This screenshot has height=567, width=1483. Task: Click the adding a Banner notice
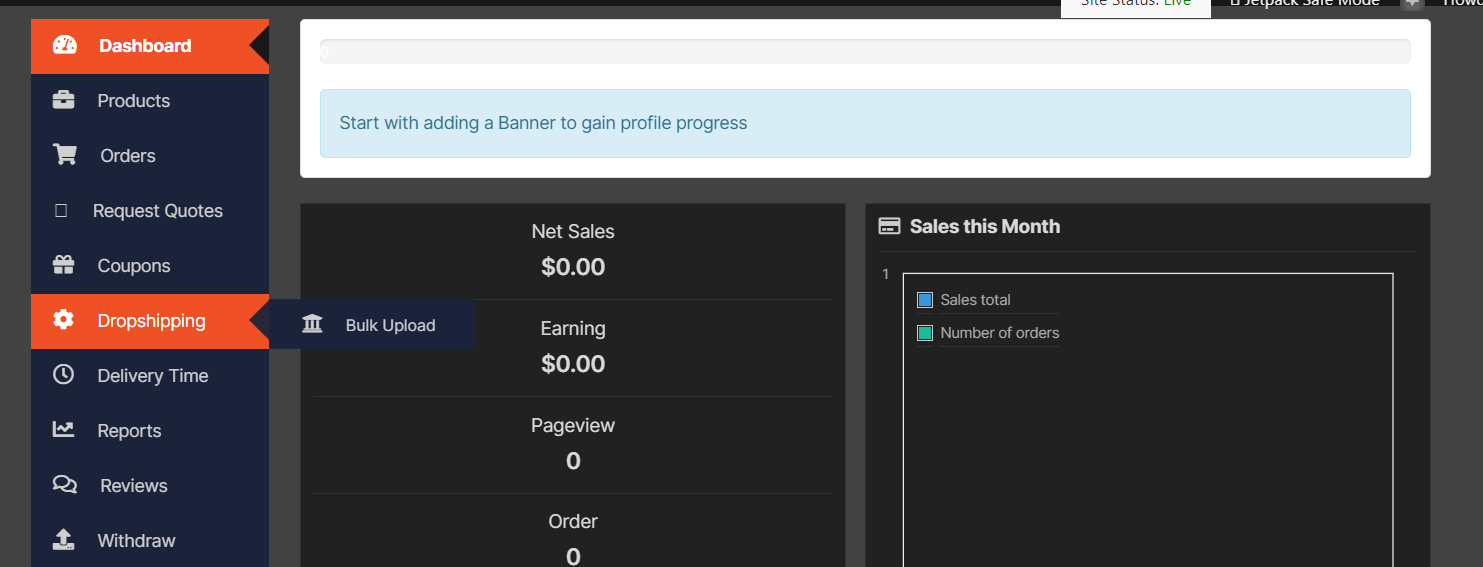tap(543, 123)
